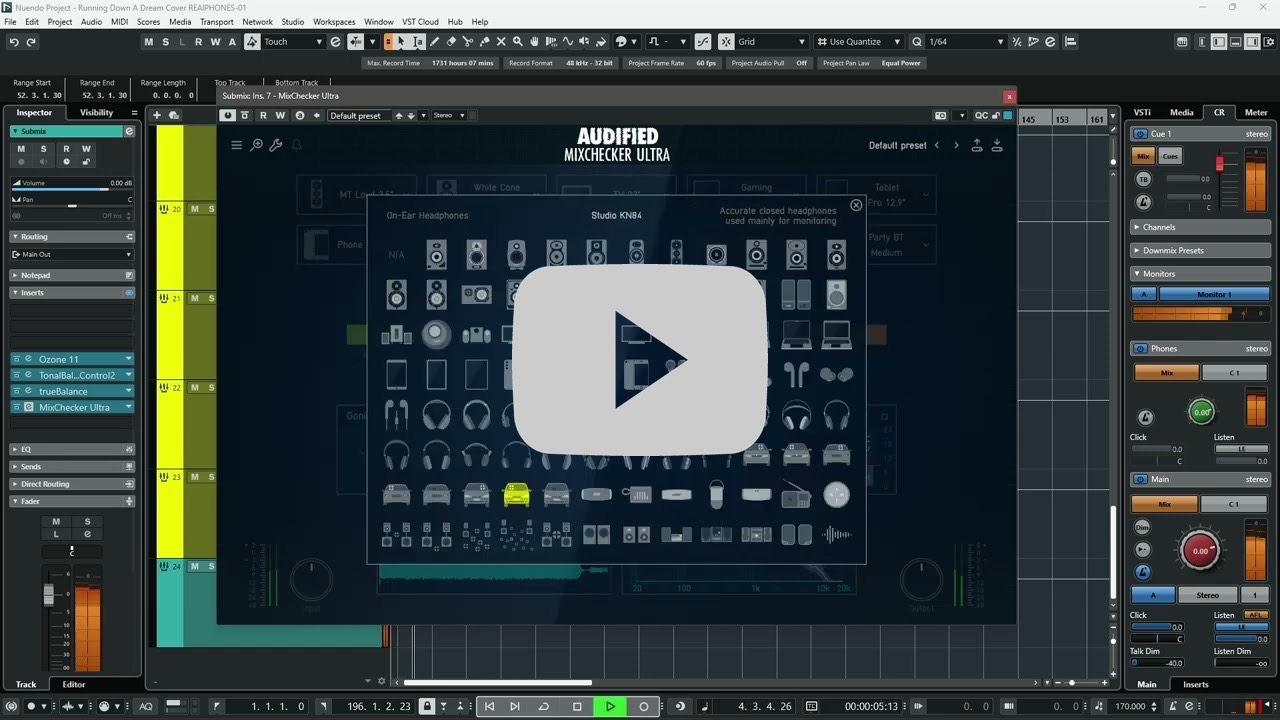Select the Split scissors tool
Viewport: 1280px width, 720px height.
click(468, 42)
